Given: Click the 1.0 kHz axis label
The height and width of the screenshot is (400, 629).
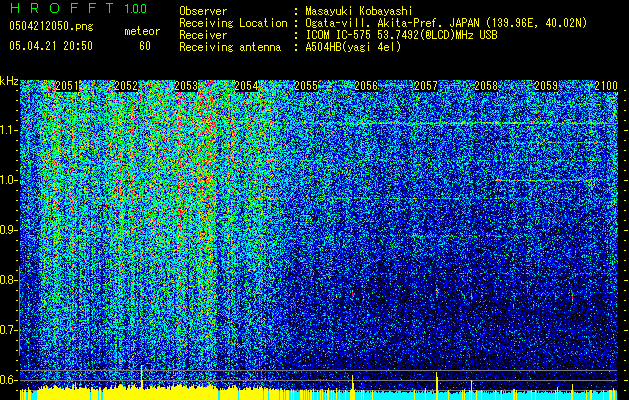Looking at the screenshot, I should tap(9, 181).
